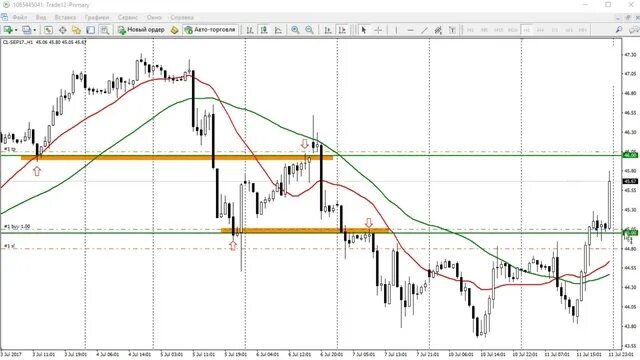Open the New Chart toolbar icon
Image resolution: width=640 pixels, height=360 pixels.
click(8, 30)
